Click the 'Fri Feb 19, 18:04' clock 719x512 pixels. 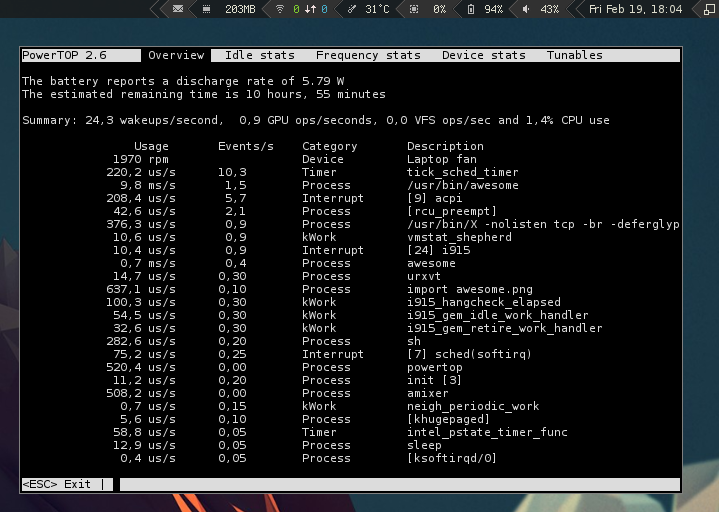pyautogui.click(x=636, y=9)
